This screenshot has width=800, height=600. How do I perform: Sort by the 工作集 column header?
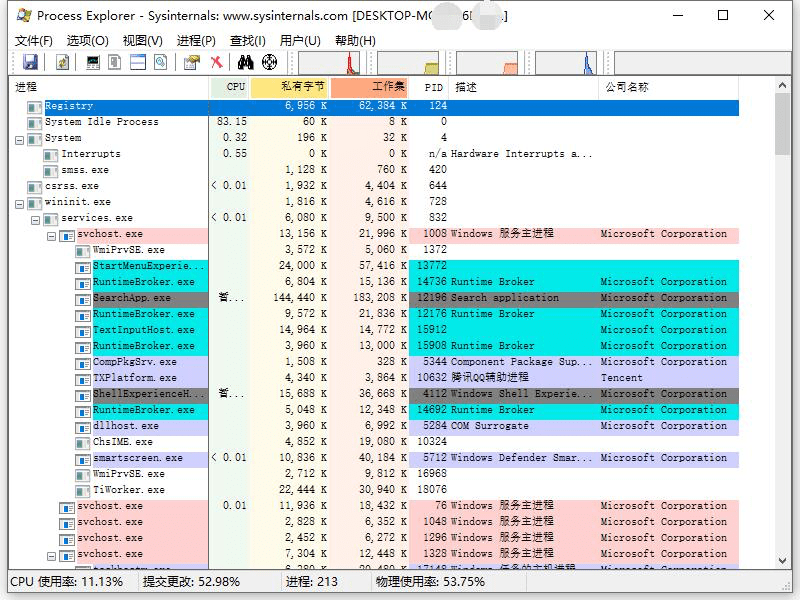pyautogui.click(x=369, y=87)
